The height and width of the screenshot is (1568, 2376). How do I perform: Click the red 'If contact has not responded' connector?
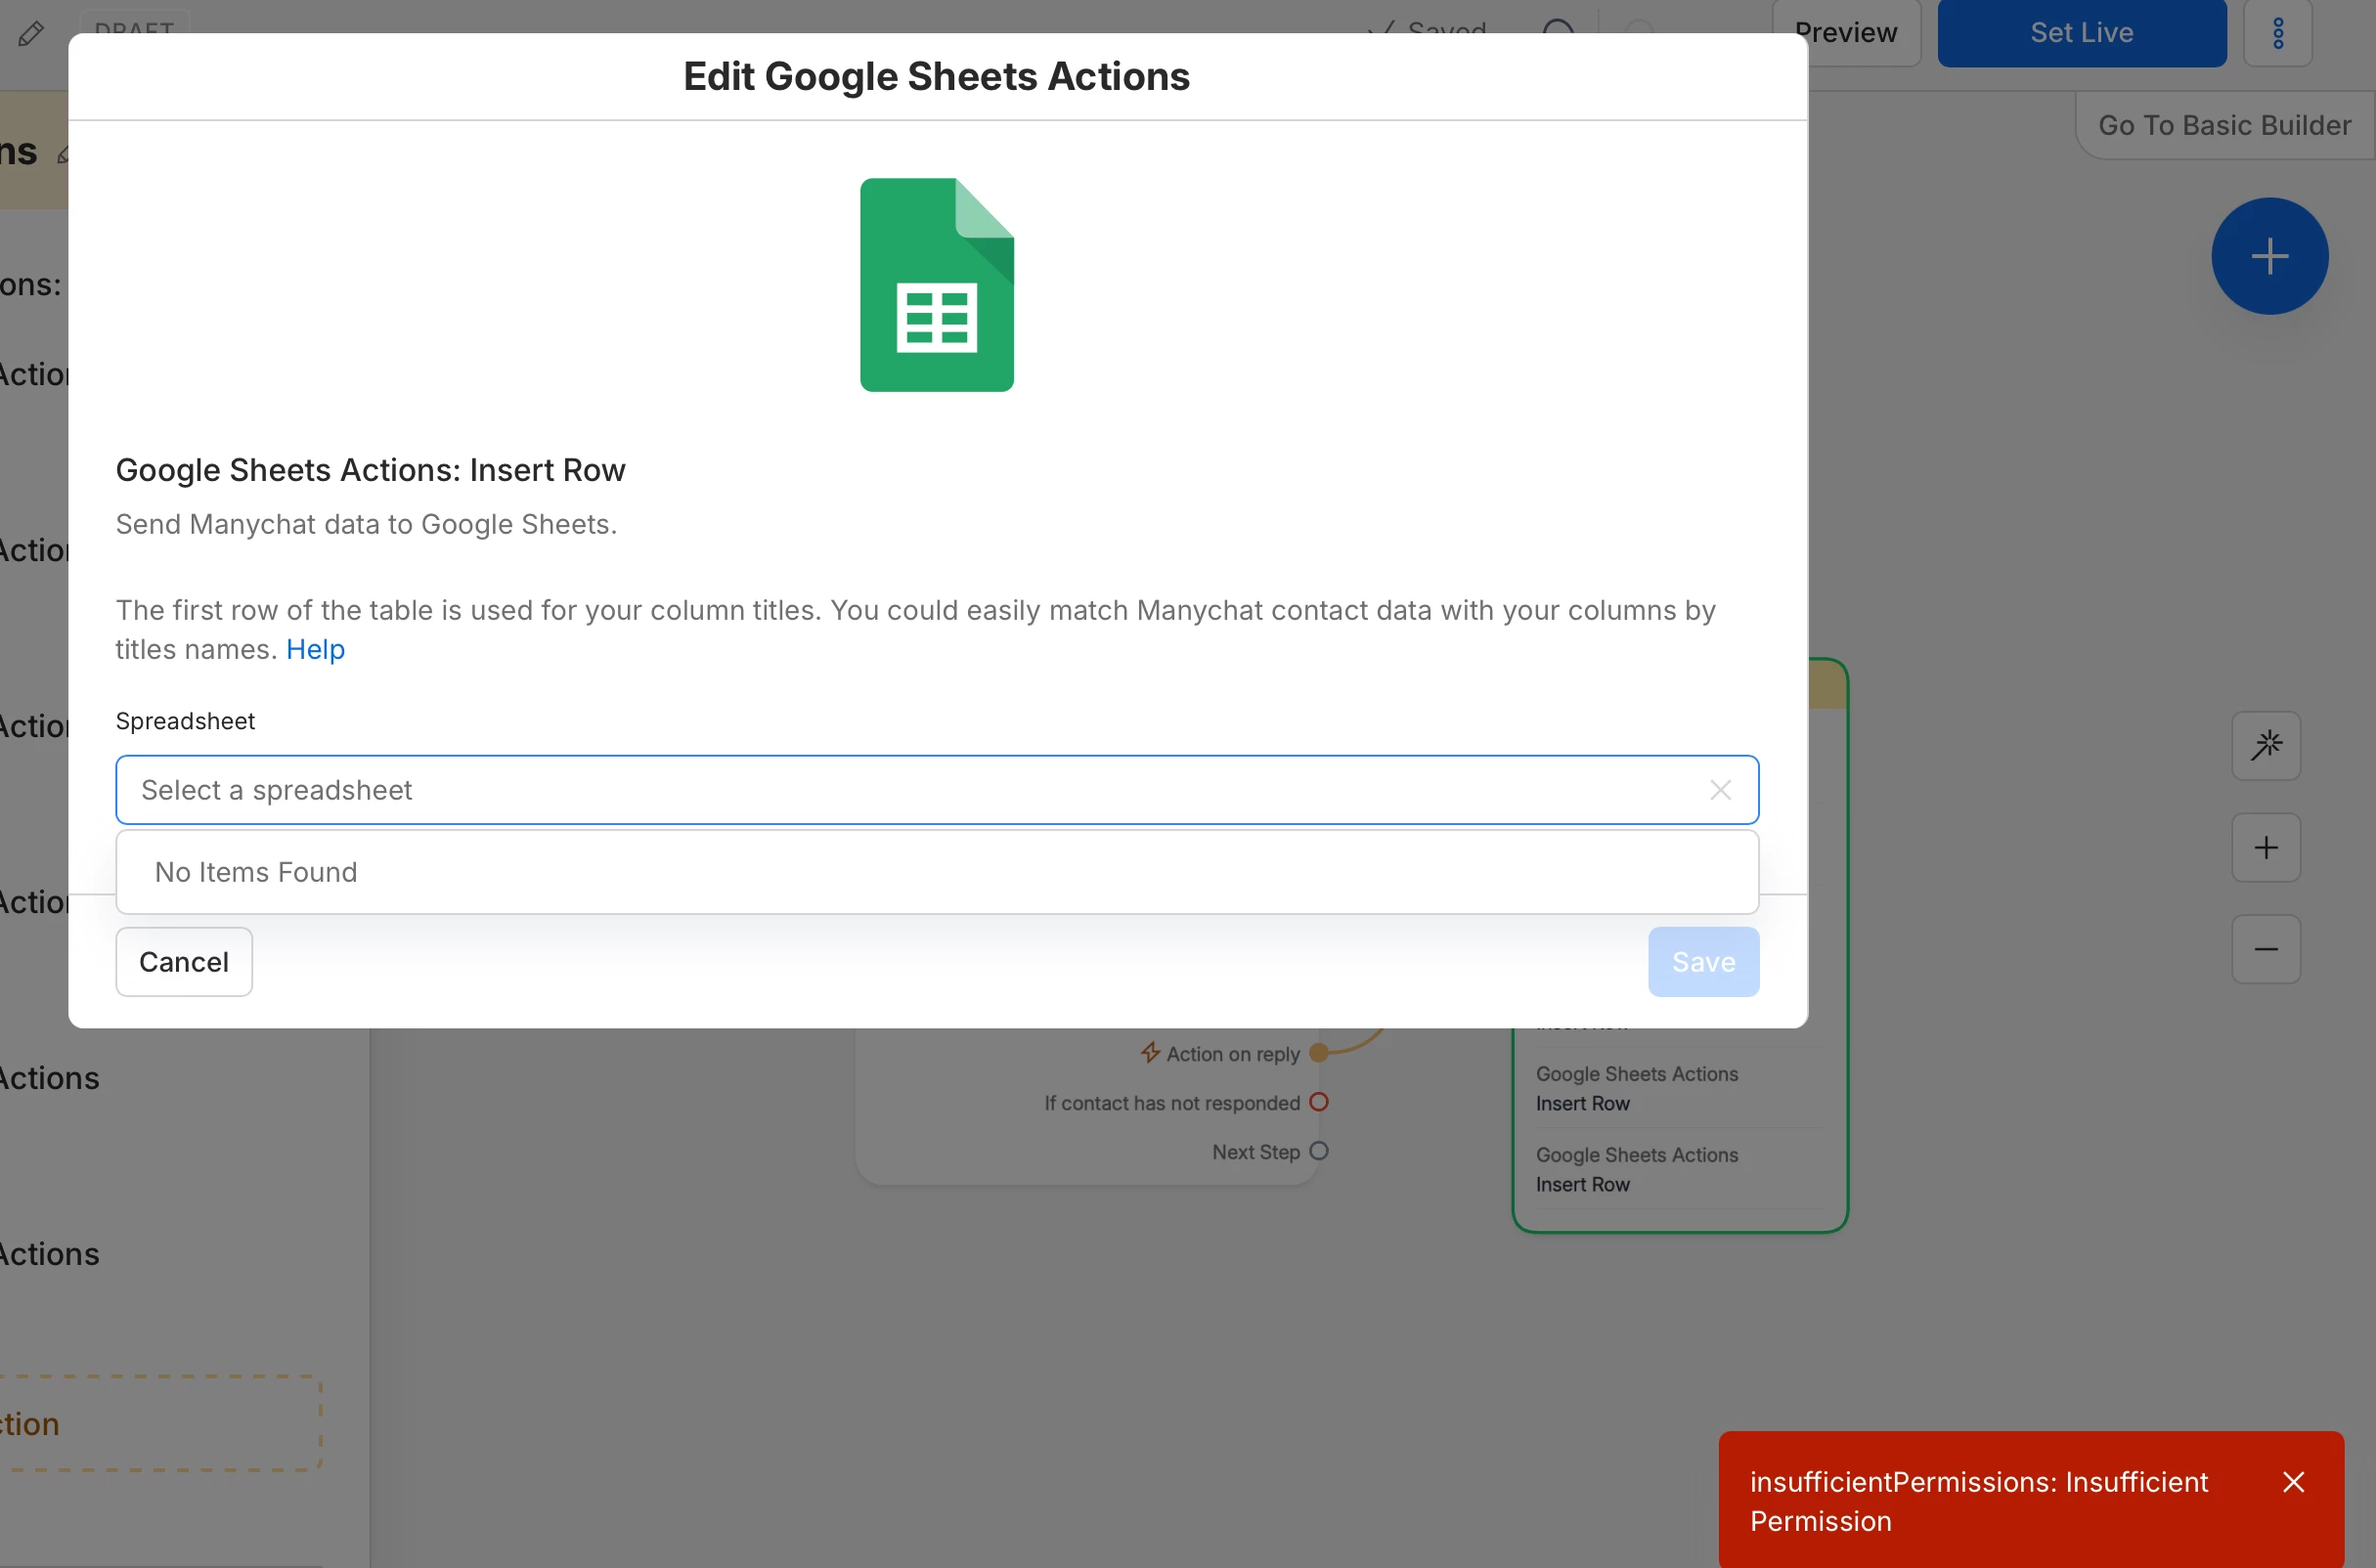[x=1319, y=1102]
